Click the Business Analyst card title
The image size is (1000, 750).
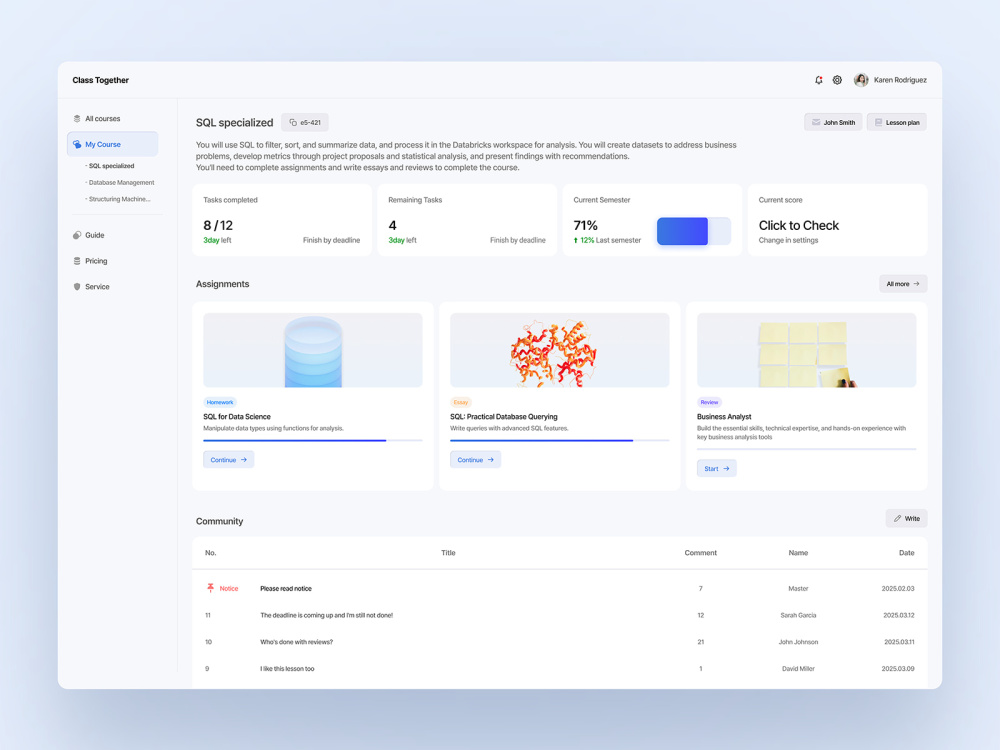coord(724,416)
